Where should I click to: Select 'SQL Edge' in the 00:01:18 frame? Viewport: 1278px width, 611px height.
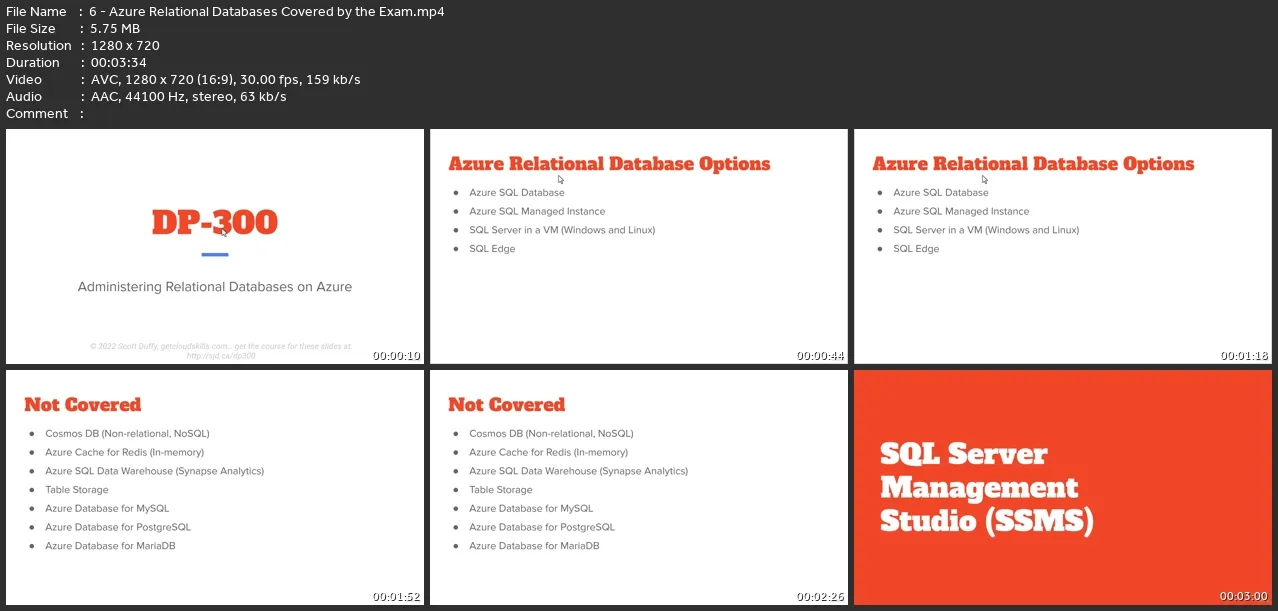[x=916, y=249]
